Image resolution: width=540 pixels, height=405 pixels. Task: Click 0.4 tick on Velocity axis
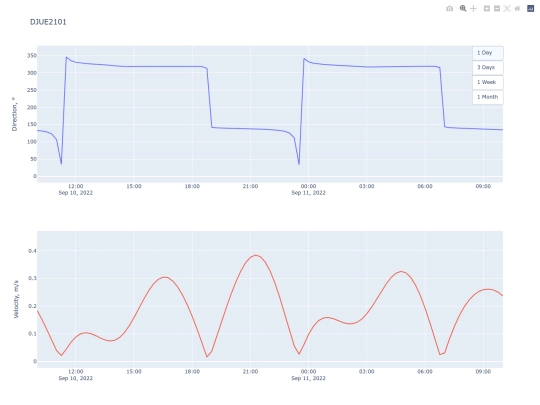[32, 251]
